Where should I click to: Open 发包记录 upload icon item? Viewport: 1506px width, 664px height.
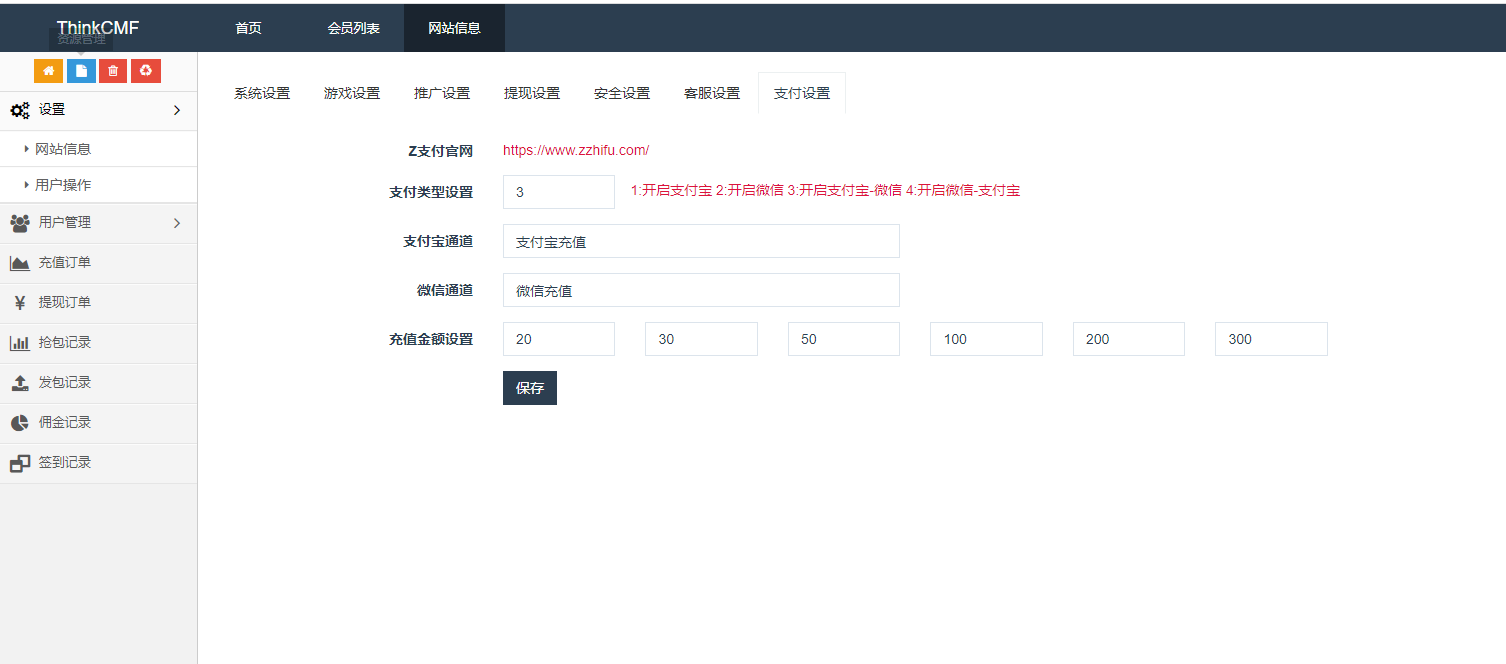coord(64,383)
